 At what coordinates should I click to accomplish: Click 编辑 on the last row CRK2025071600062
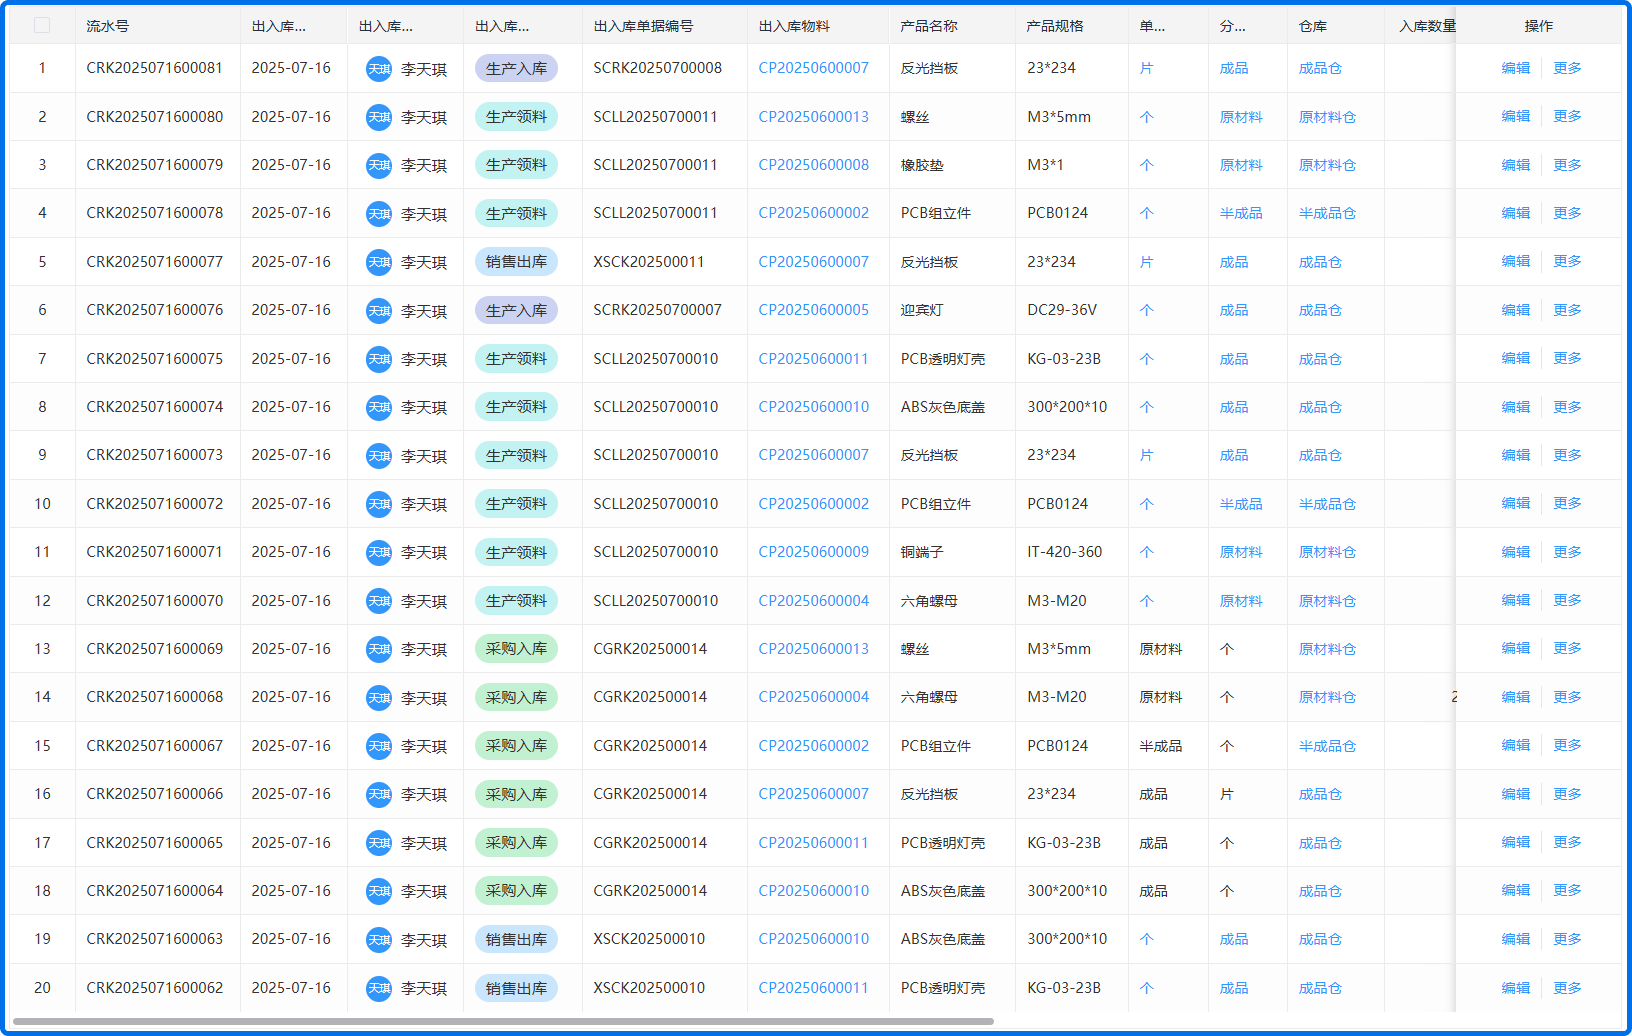[1516, 987]
